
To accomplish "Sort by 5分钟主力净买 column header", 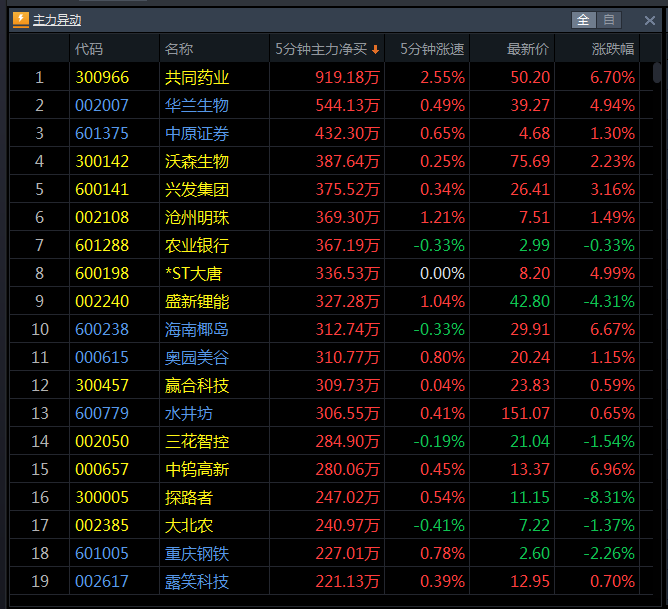I will click(x=321, y=49).
